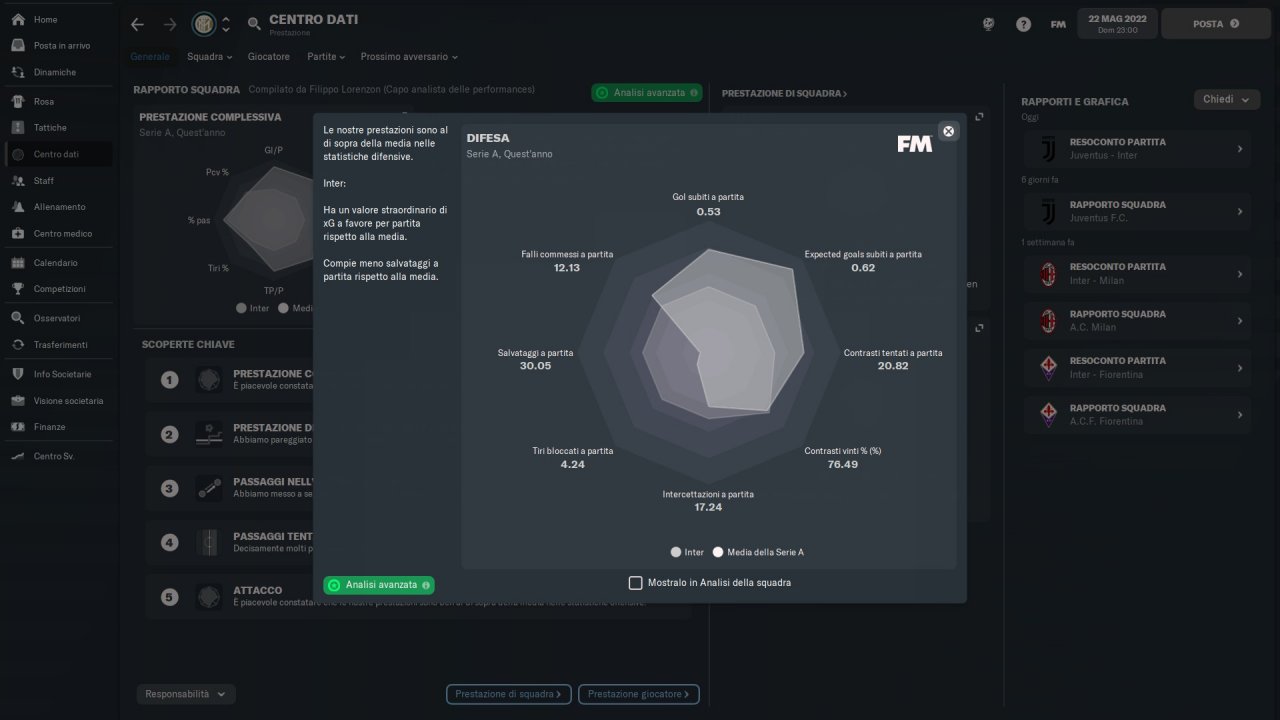Click Contrasti vinti % value 76.49
This screenshot has height=720, width=1280.
tap(843, 465)
